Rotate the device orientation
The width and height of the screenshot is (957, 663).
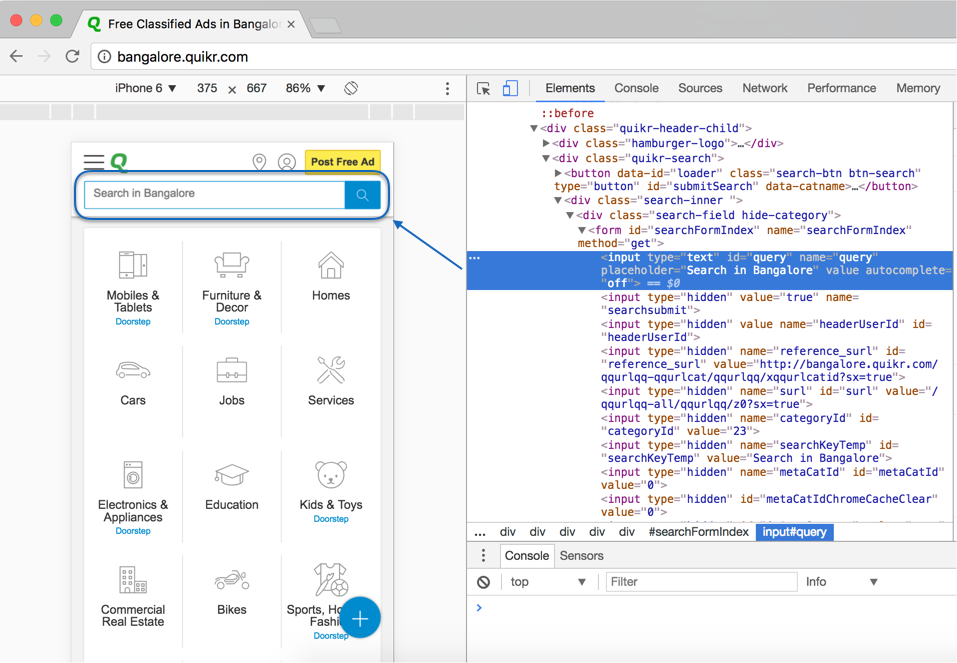click(x=351, y=89)
